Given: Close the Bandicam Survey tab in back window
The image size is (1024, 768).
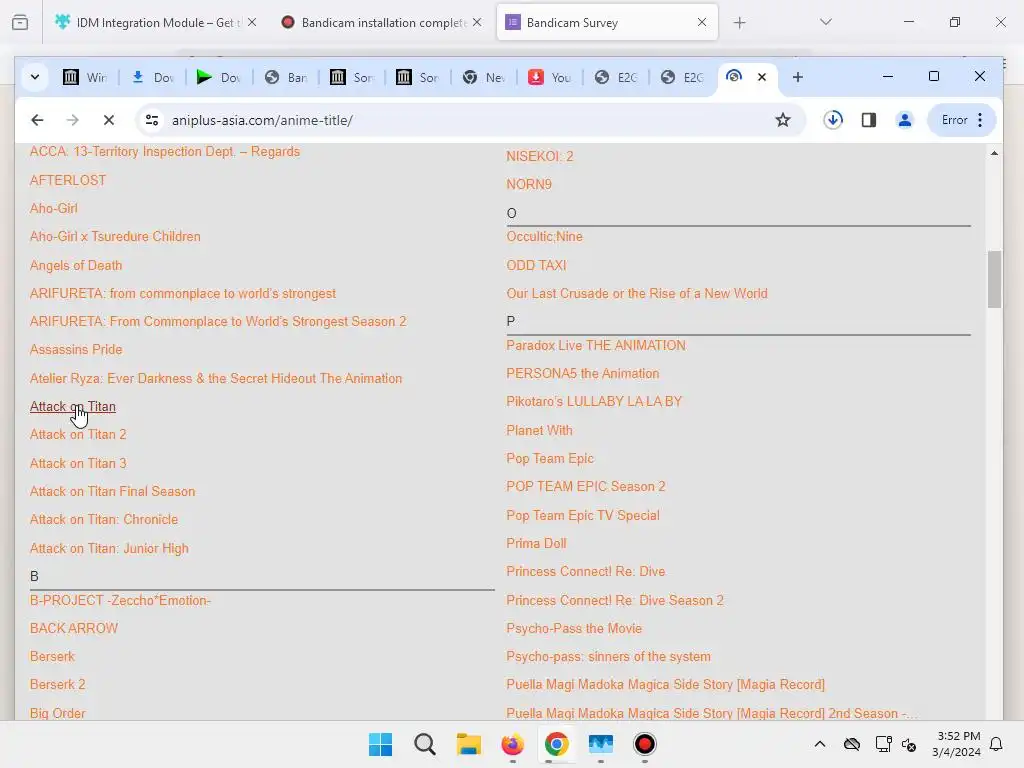Looking at the screenshot, I should click(x=702, y=22).
